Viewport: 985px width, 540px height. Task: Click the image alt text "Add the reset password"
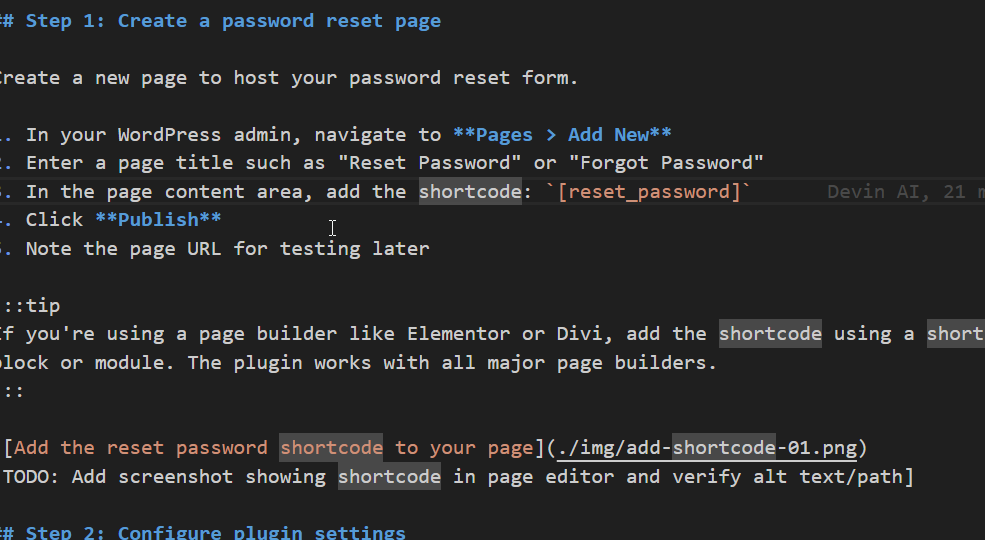click(x=140, y=448)
